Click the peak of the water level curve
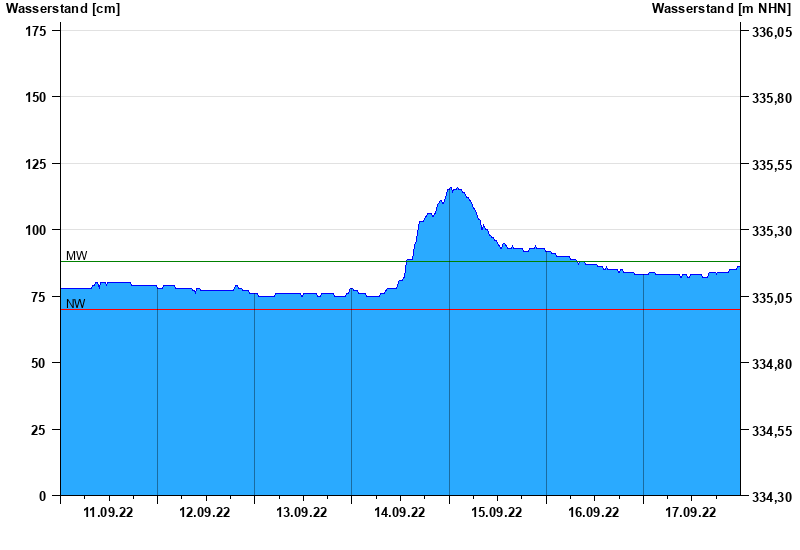Screen dimensions: 800x550 click(x=454, y=188)
